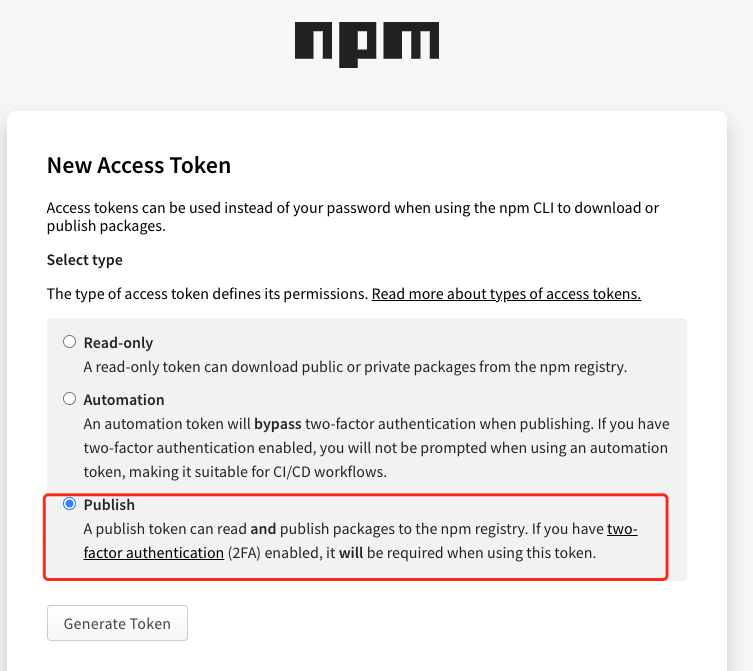Click the intro paragraph about npm CLI
Image resolution: width=753 pixels, height=671 pixels.
[353, 217]
